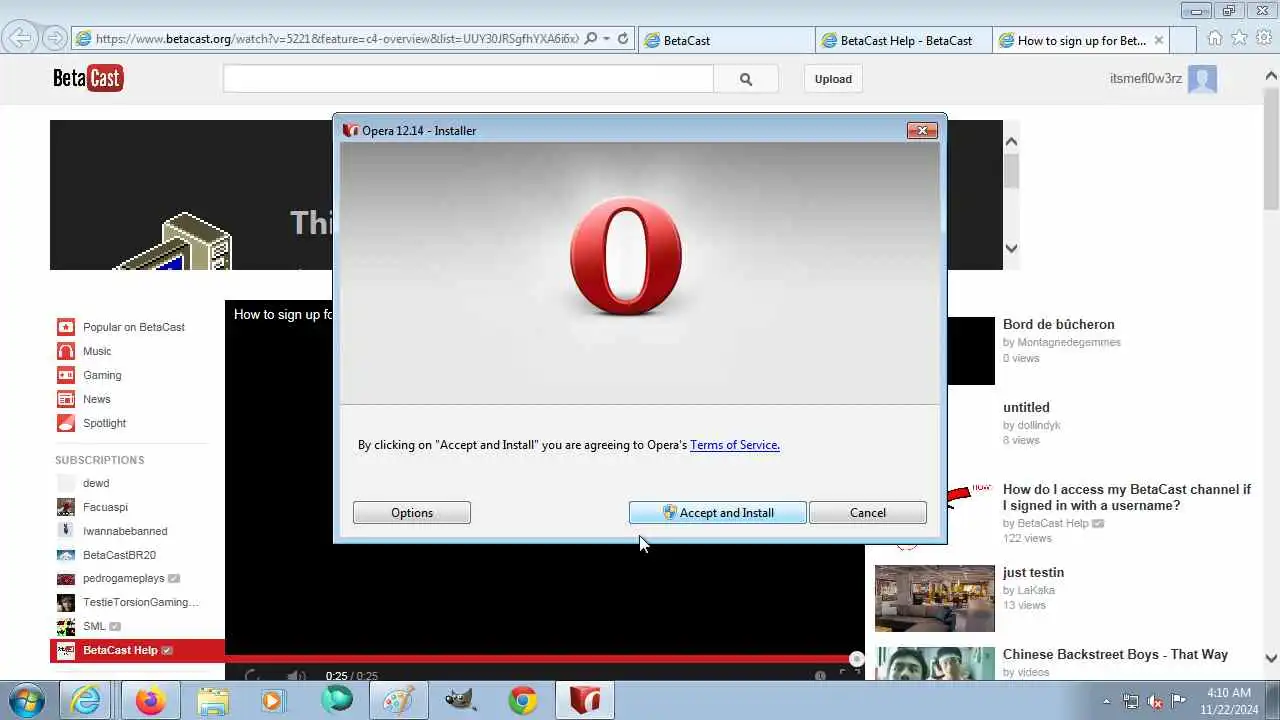The image size is (1280, 720).
Task: Click down arrow of banner scrollbar
Action: point(1011,248)
